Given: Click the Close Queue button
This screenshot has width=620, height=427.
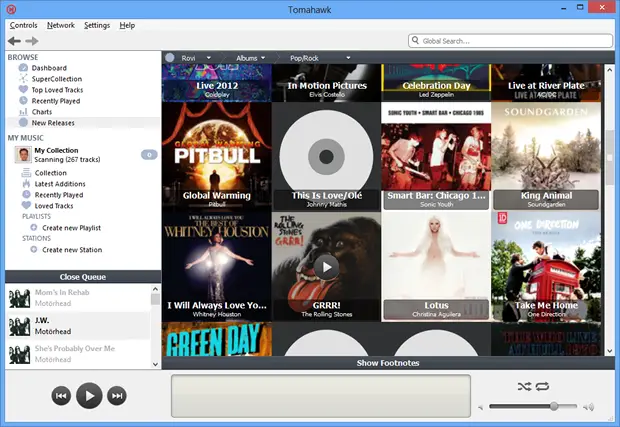Looking at the screenshot, I should [x=83, y=277].
